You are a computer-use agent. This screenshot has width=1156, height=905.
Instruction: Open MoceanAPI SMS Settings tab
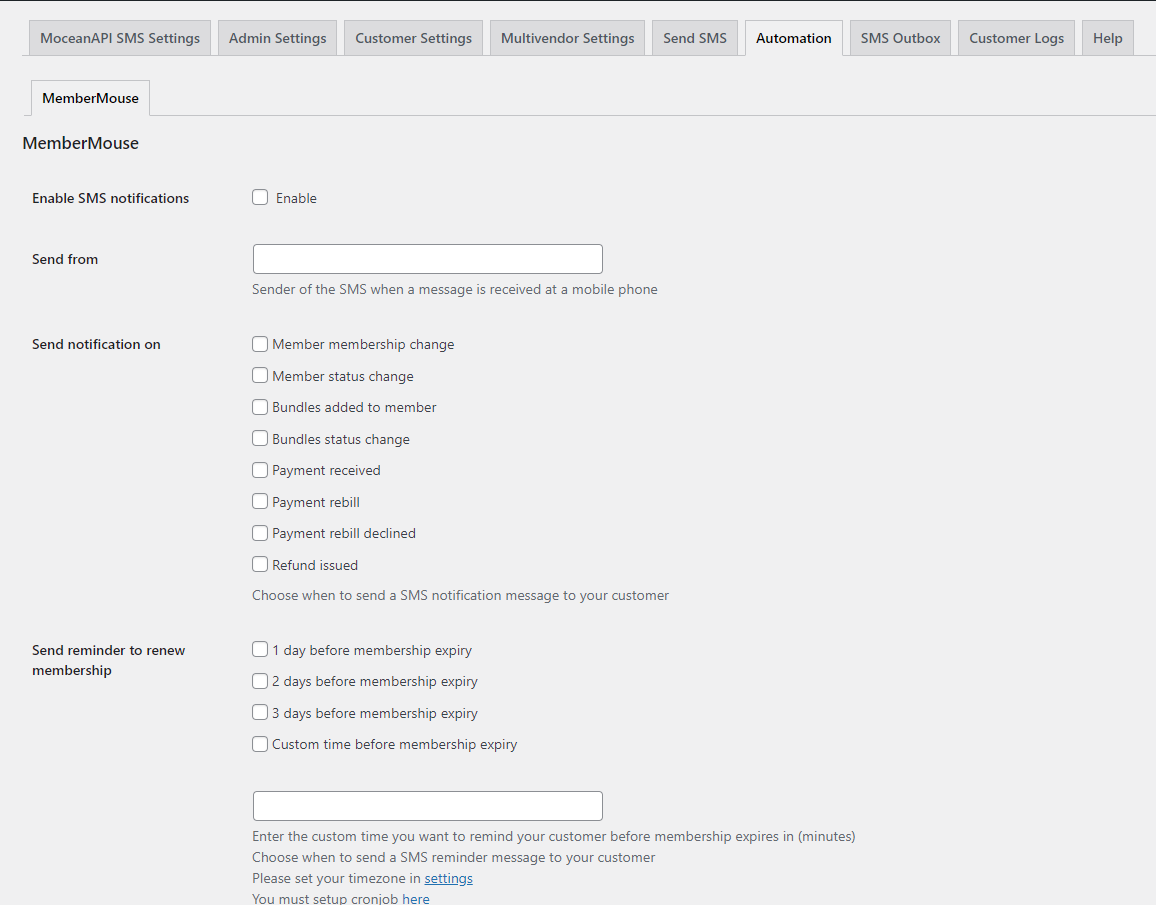[120, 38]
